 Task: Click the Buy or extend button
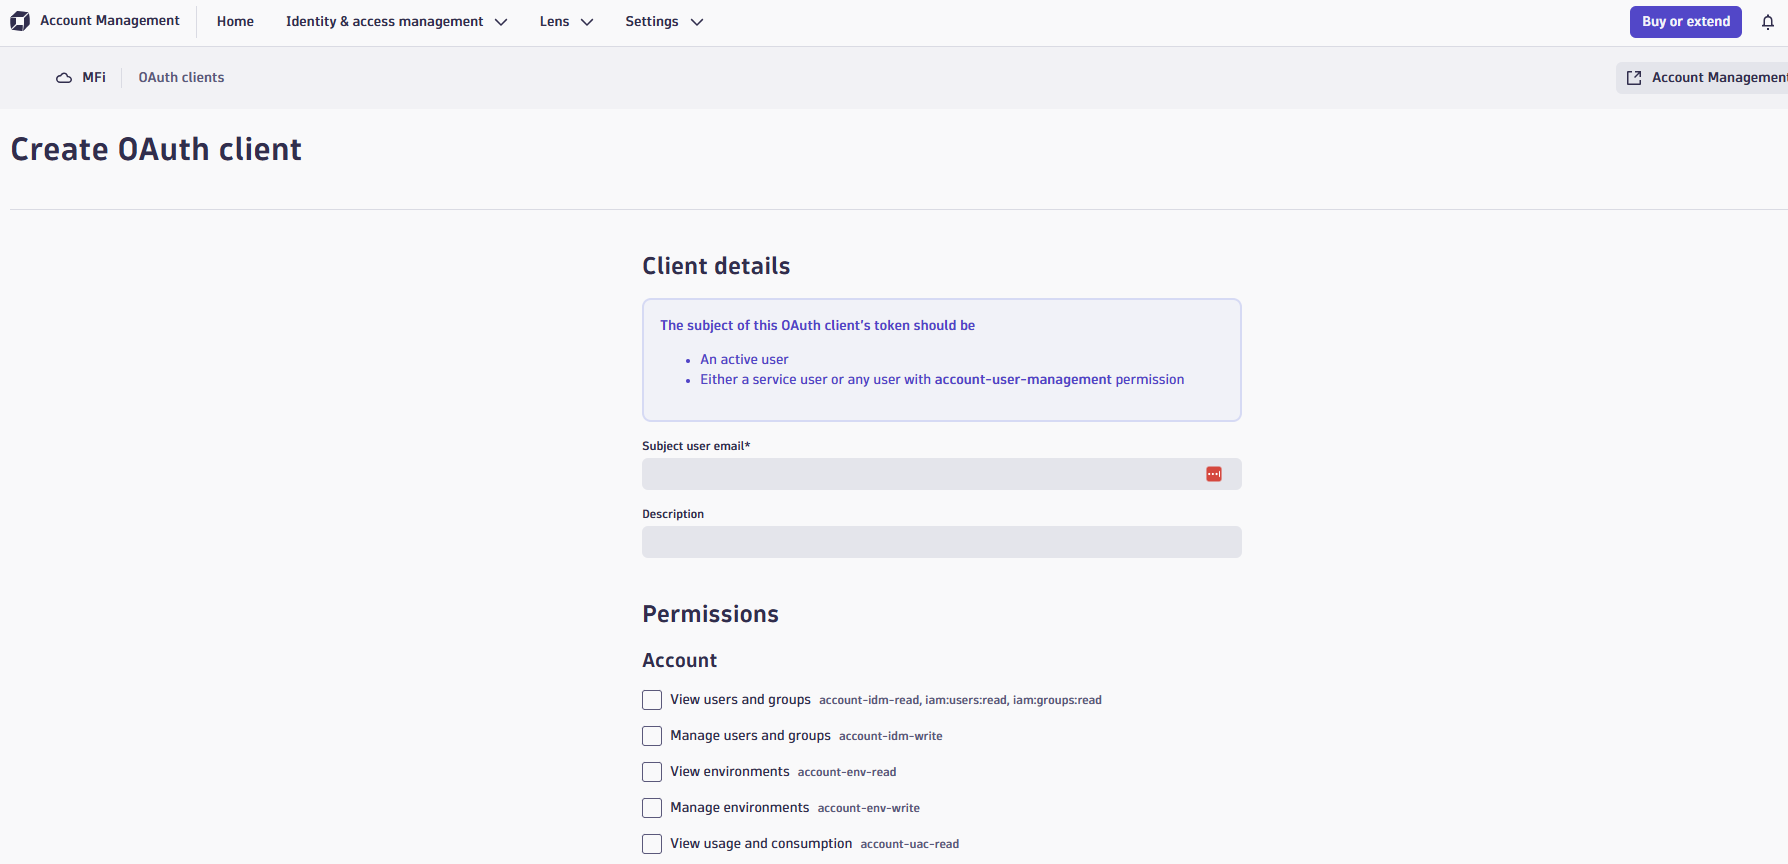[x=1685, y=22]
